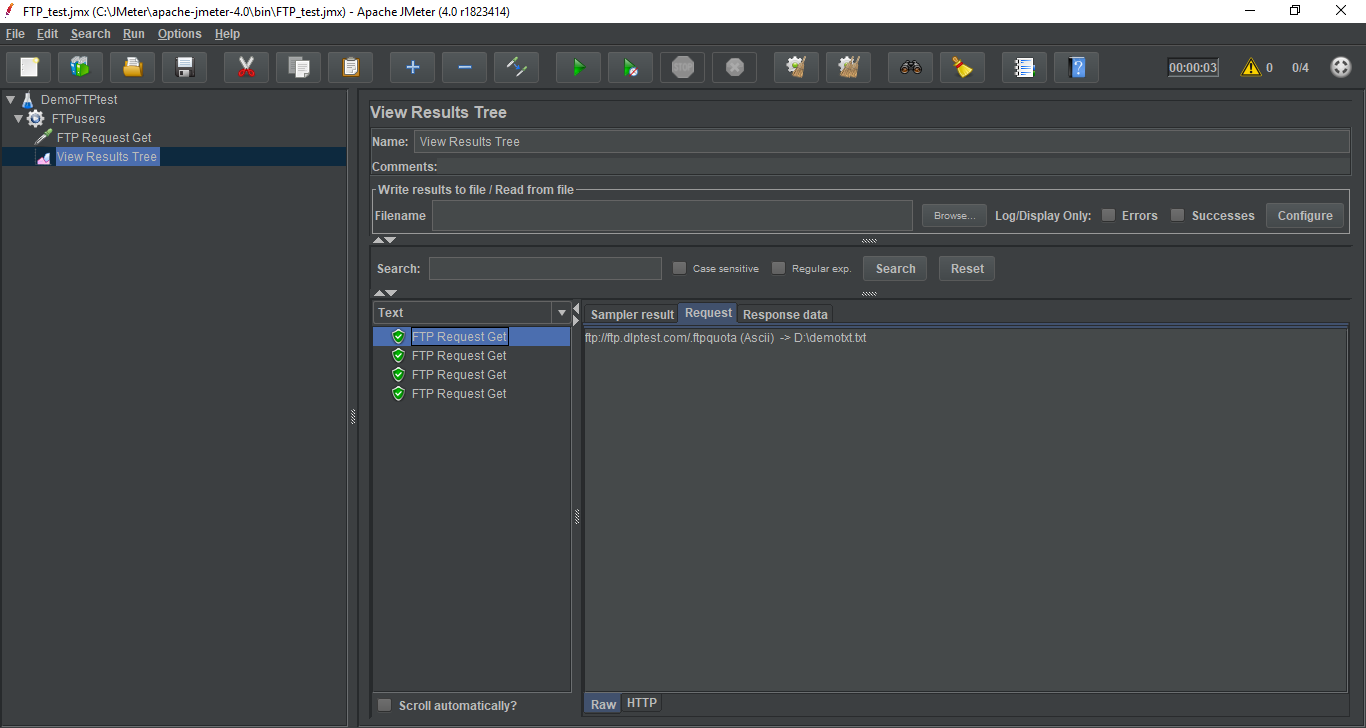Click the Filename input field
The width and height of the screenshot is (1366, 728).
(x=671, y=216)
